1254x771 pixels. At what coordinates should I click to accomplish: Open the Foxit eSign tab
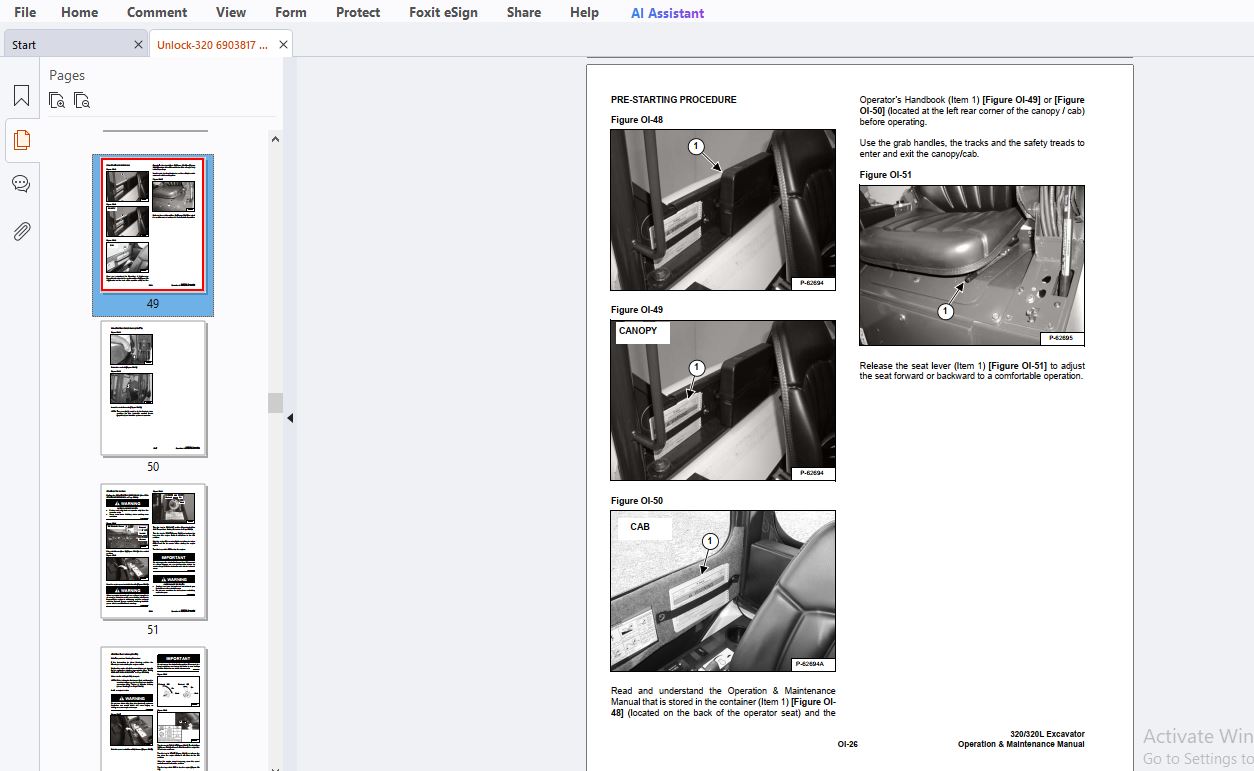pos(443,12)
